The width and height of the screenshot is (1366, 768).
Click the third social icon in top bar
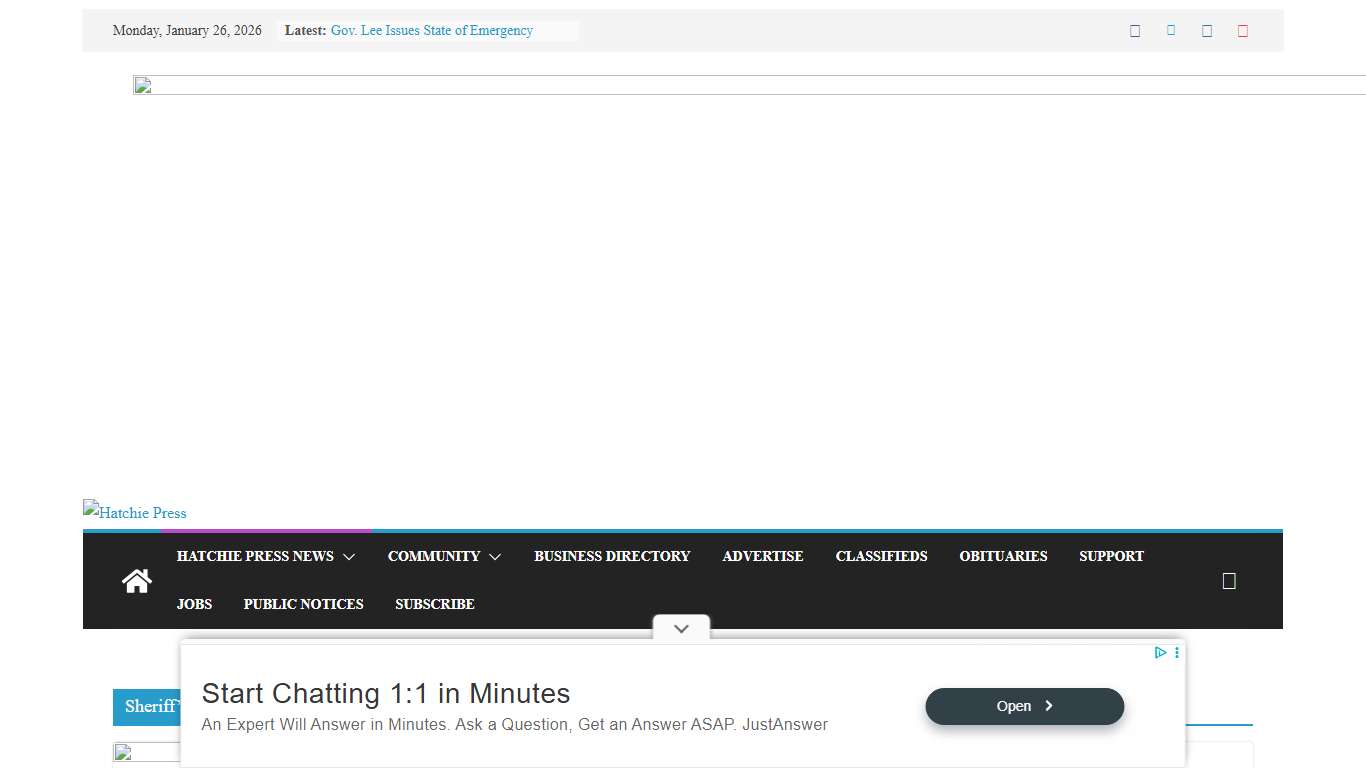point(1207,31)
